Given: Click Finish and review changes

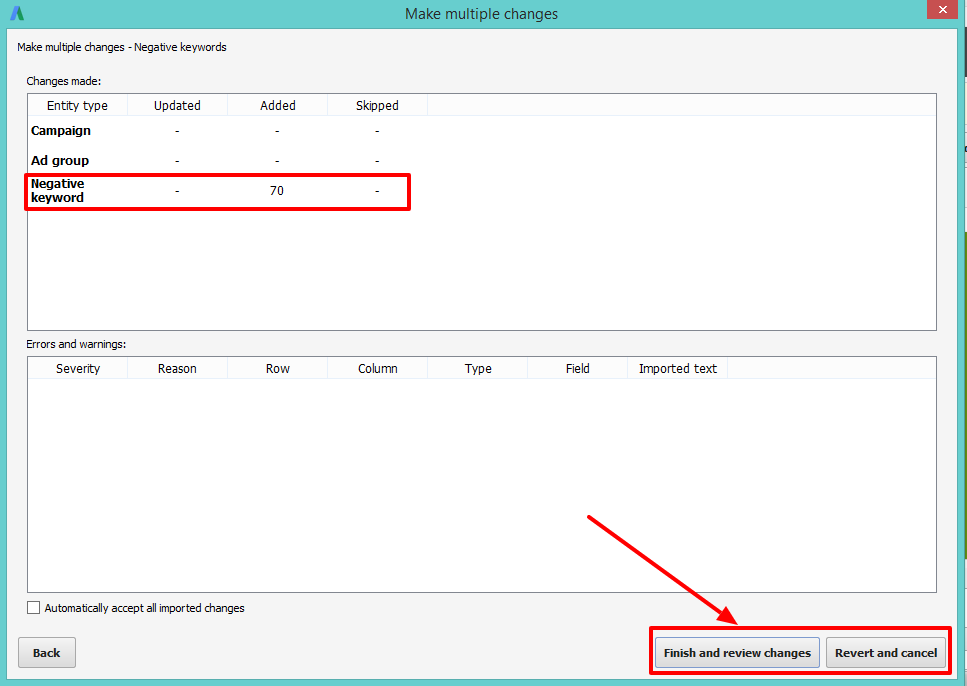Looking at the screenshot, I should pos(737,653).
